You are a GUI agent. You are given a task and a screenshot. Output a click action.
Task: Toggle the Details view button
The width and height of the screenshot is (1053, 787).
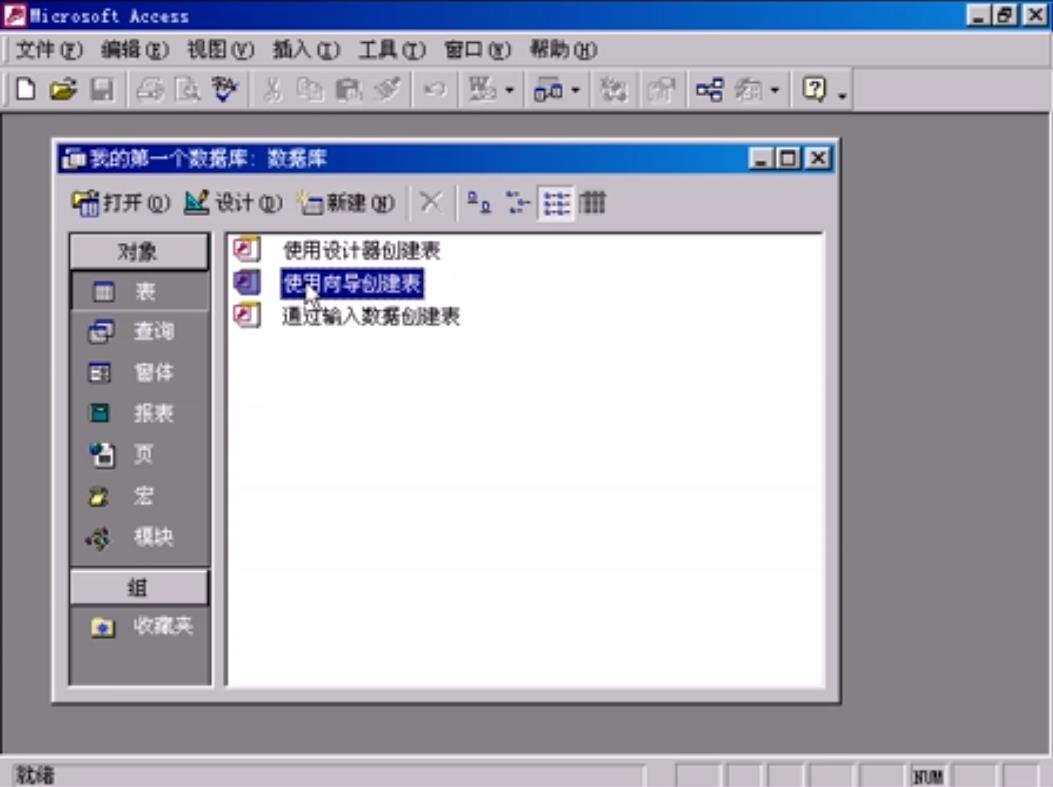[x=592, y=202]
